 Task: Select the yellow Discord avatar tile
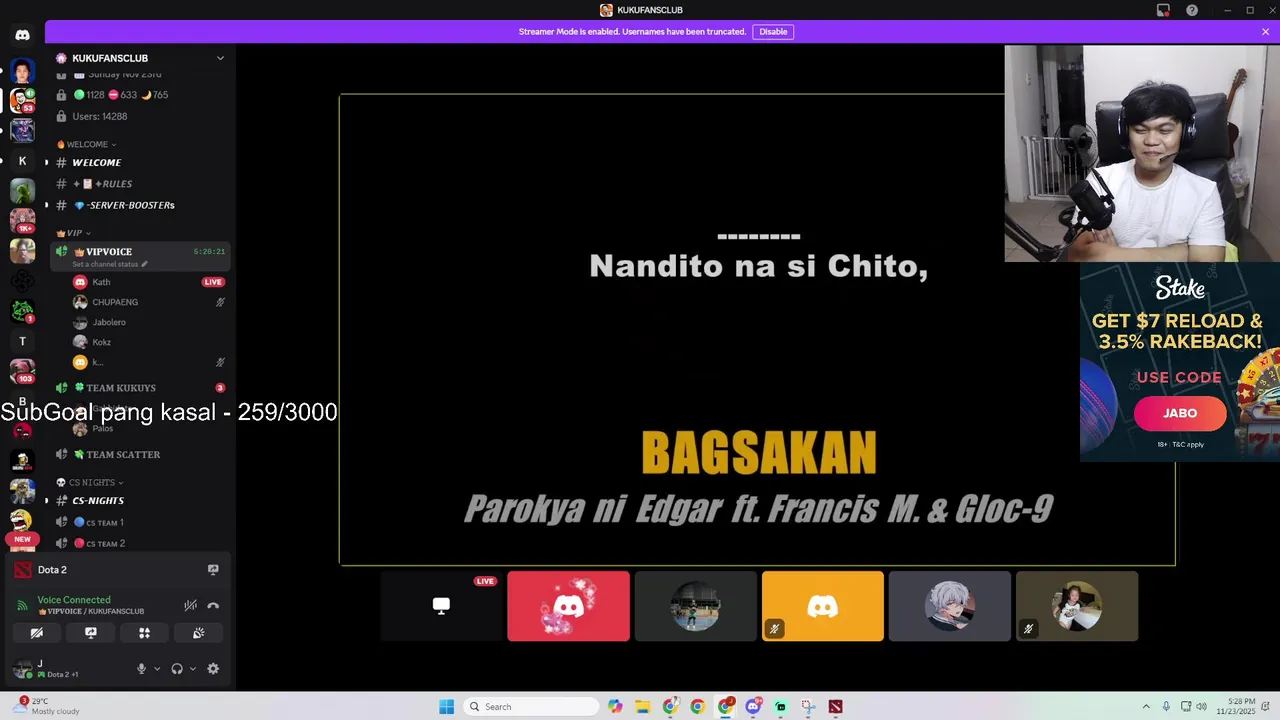tap(822, 606)
